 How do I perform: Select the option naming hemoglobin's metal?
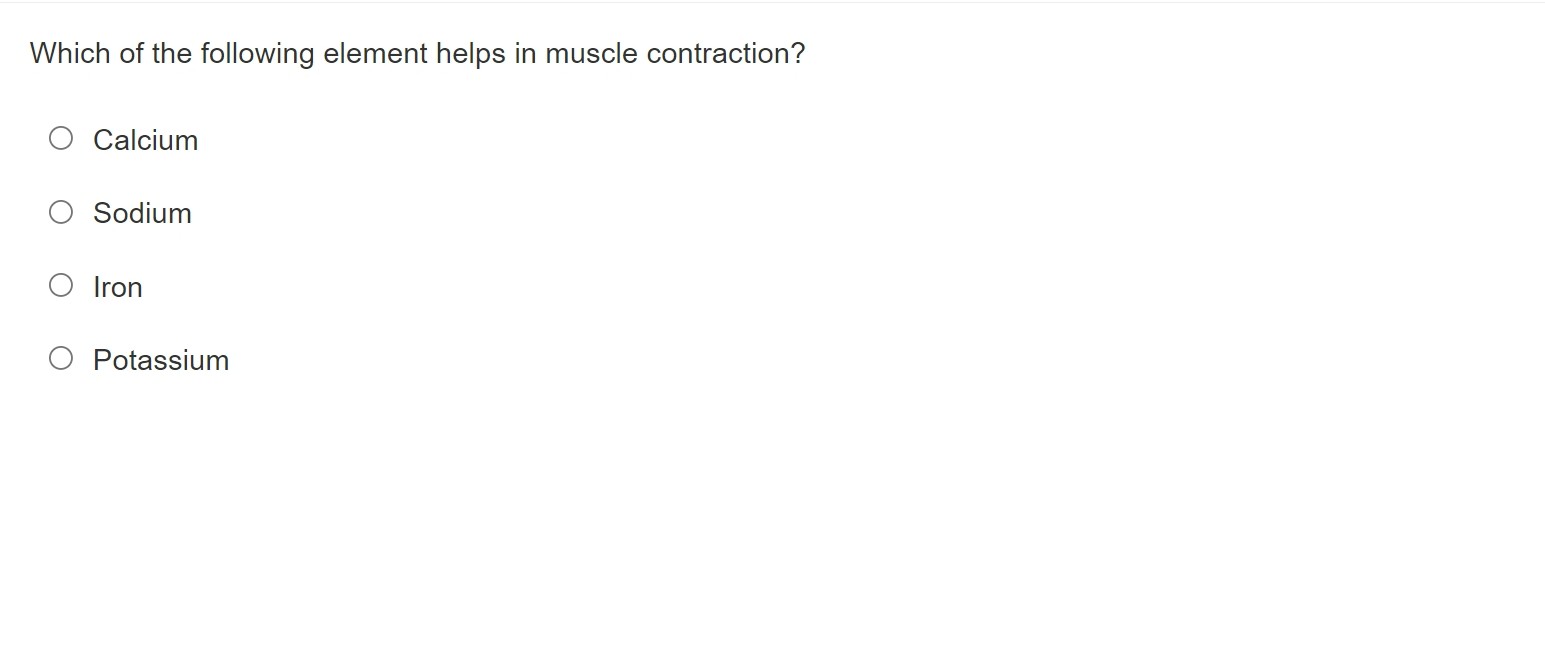pyautogui.click(x=61, y=285)
